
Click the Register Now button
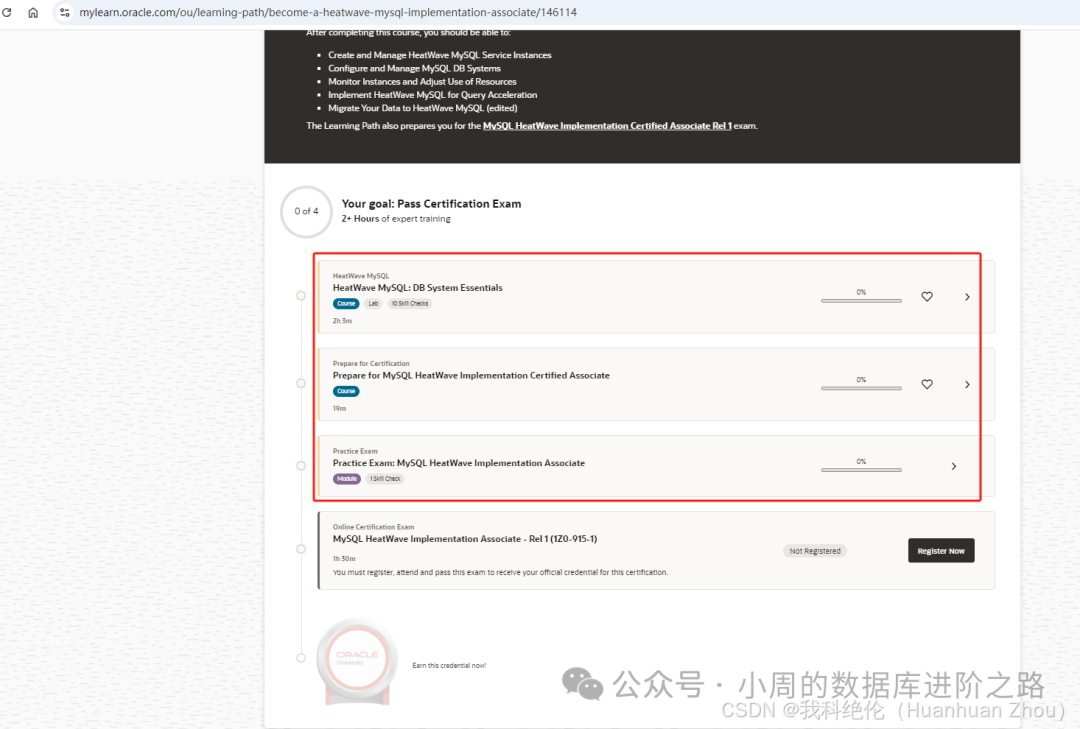[x=941, y=551]
